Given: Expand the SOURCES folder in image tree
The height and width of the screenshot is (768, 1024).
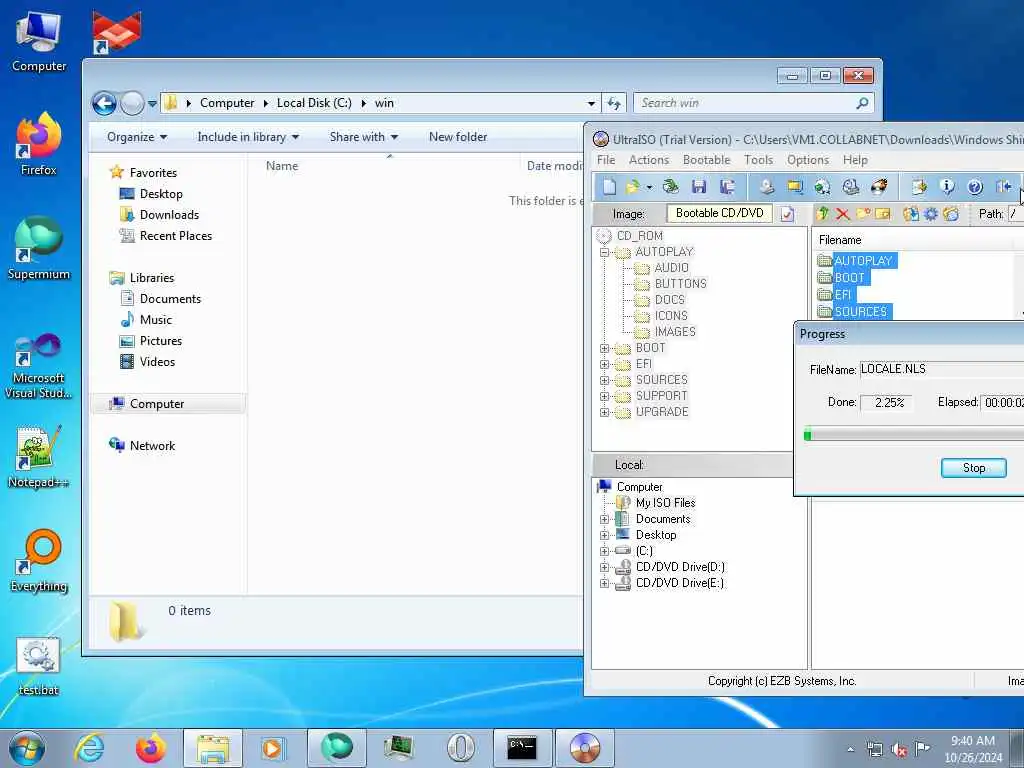Looking at the screenshot, I should pyautogui.click(x=604, y=380).
